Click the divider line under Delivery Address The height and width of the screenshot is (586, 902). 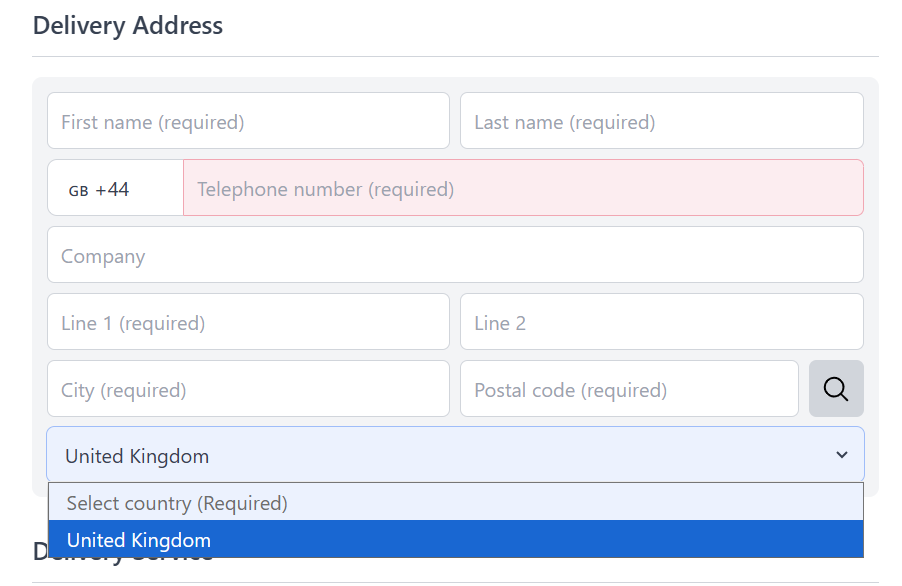455,56
